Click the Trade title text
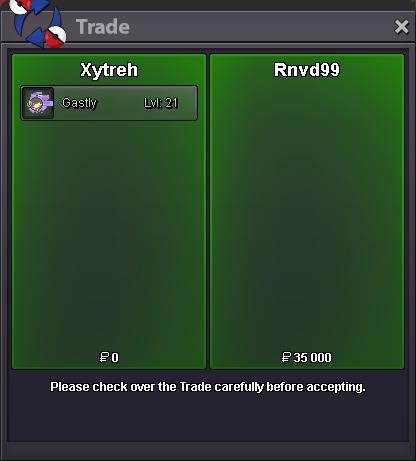The width and height of the screenshot is (416, 461). pos(103,27)
